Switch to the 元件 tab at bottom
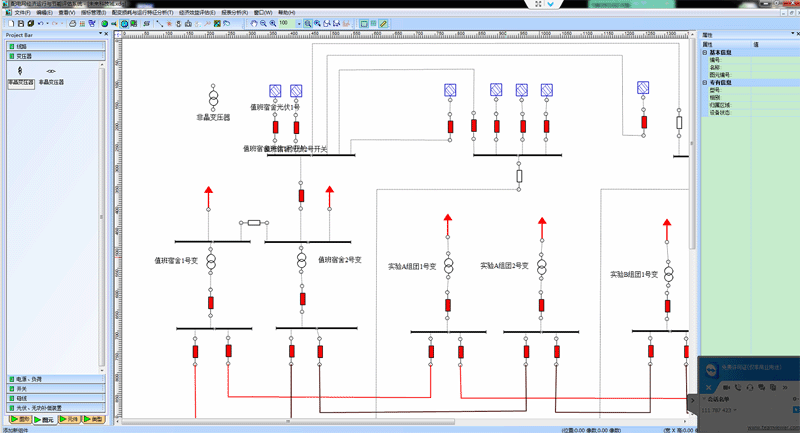 point(67,419)
